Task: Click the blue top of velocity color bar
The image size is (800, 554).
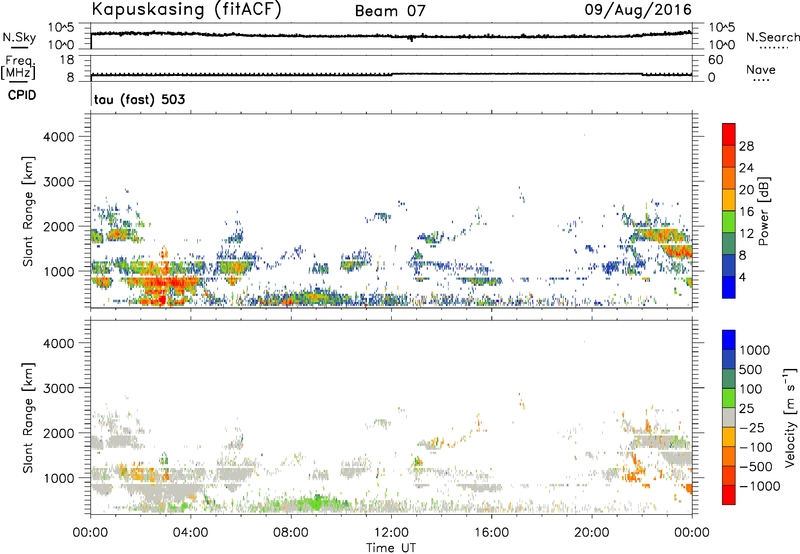Action: click(x=729, y=340)
